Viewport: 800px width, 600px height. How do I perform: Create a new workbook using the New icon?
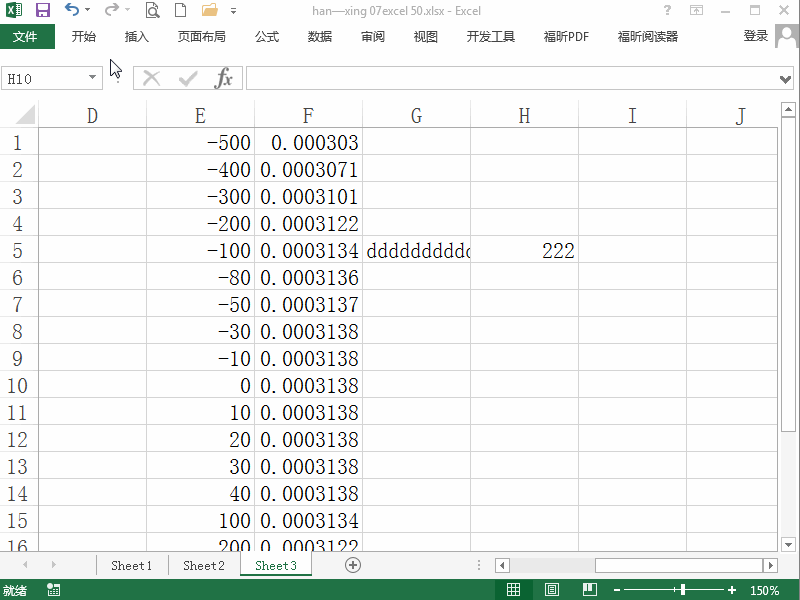[x=180, y=10]
